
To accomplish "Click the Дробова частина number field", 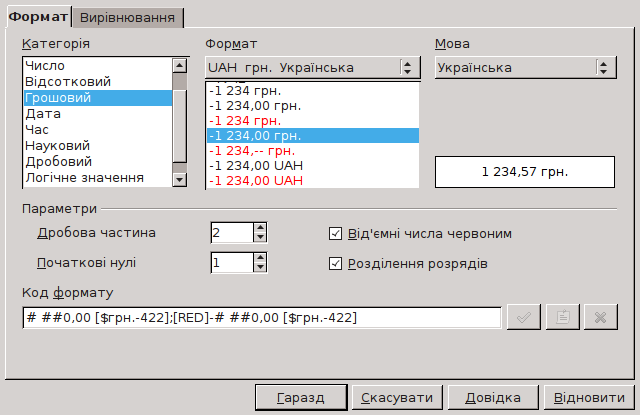I will (x=232, y=233).
